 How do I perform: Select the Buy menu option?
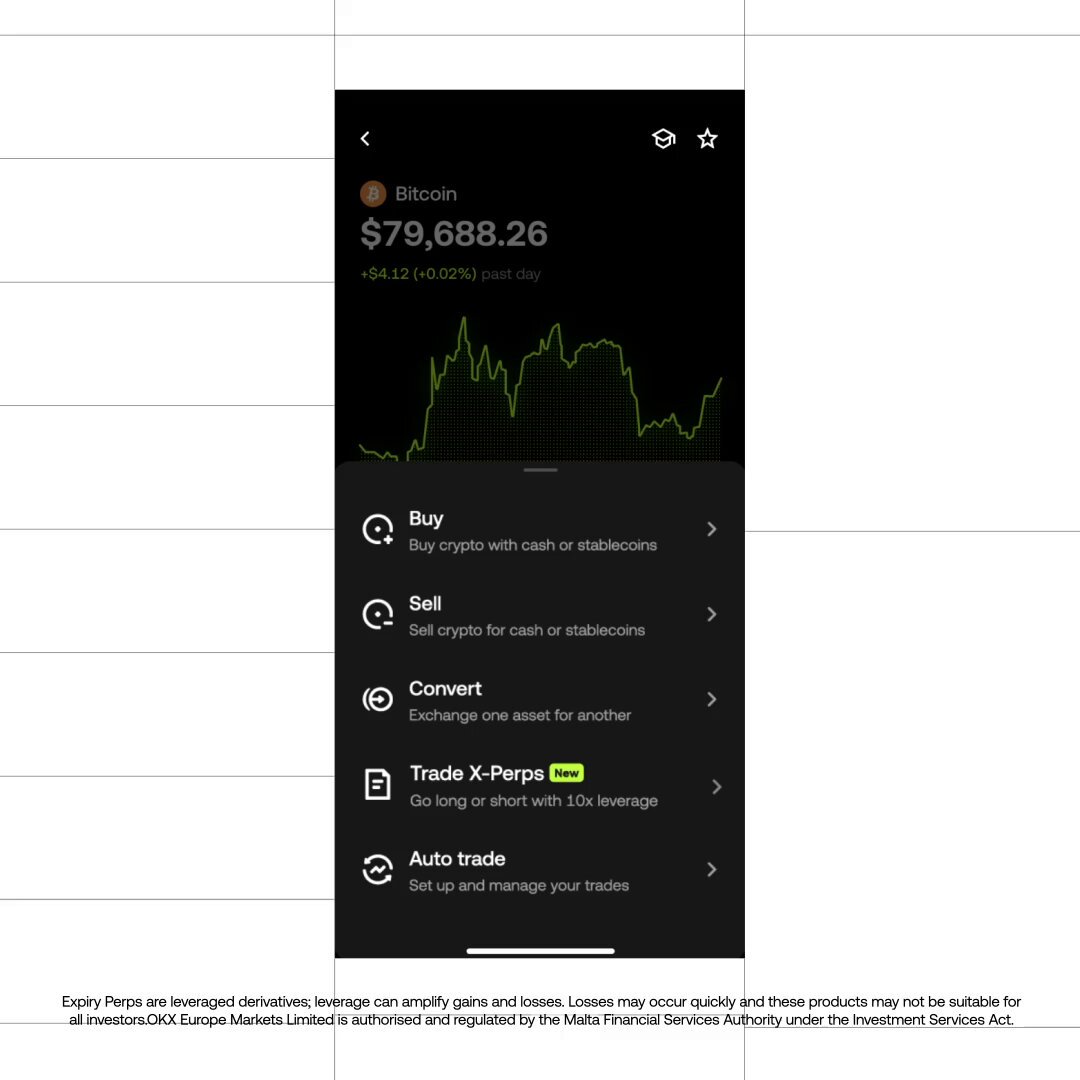coord(540,530)
